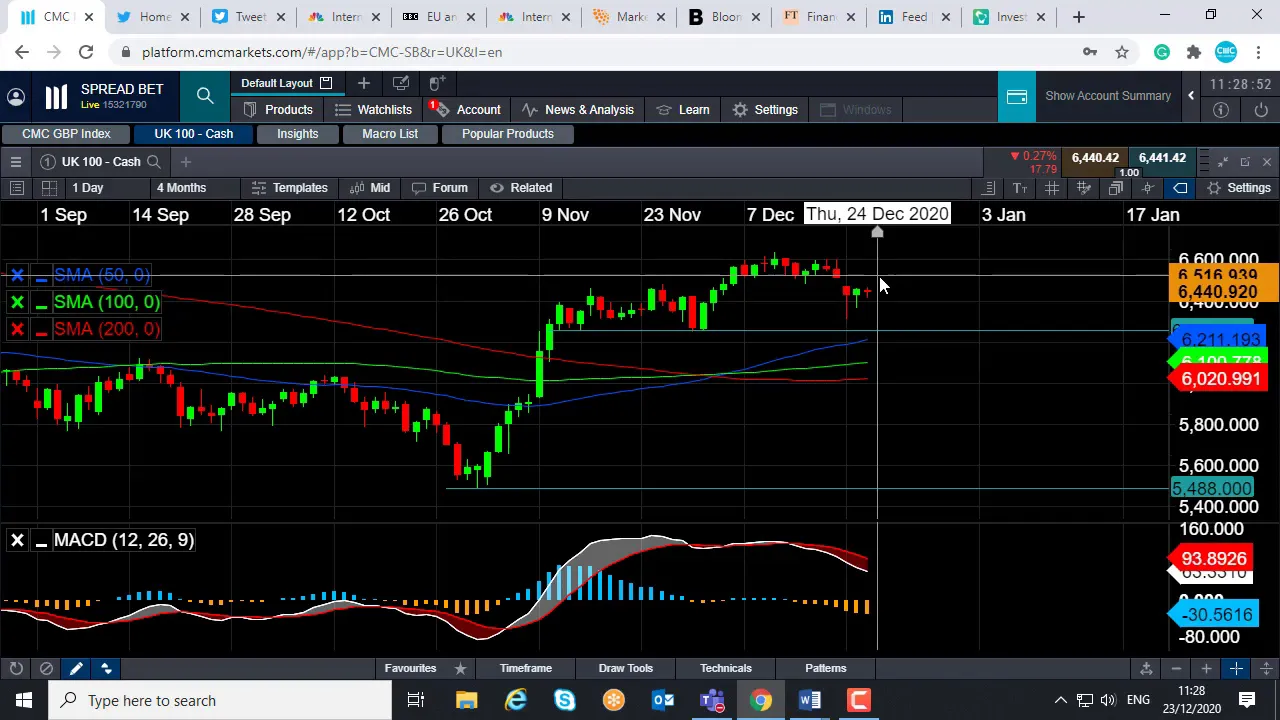Click the Windows search box
Screen dimensions: 1280x720
tap(220, 700)
